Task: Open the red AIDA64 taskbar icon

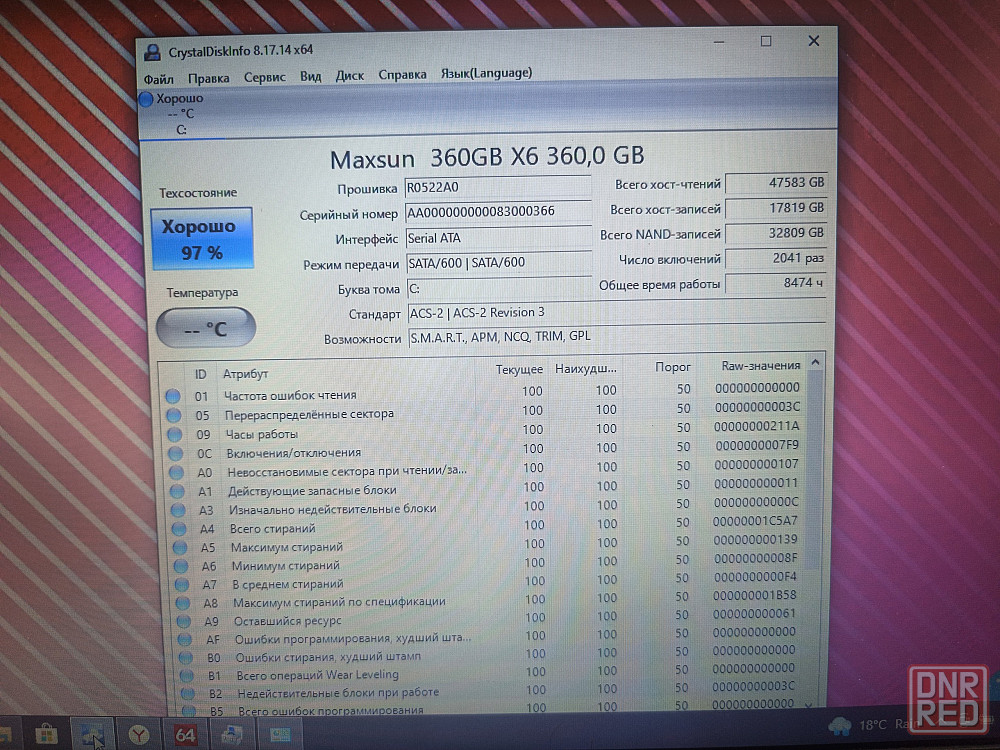Action: coord(185,735)
